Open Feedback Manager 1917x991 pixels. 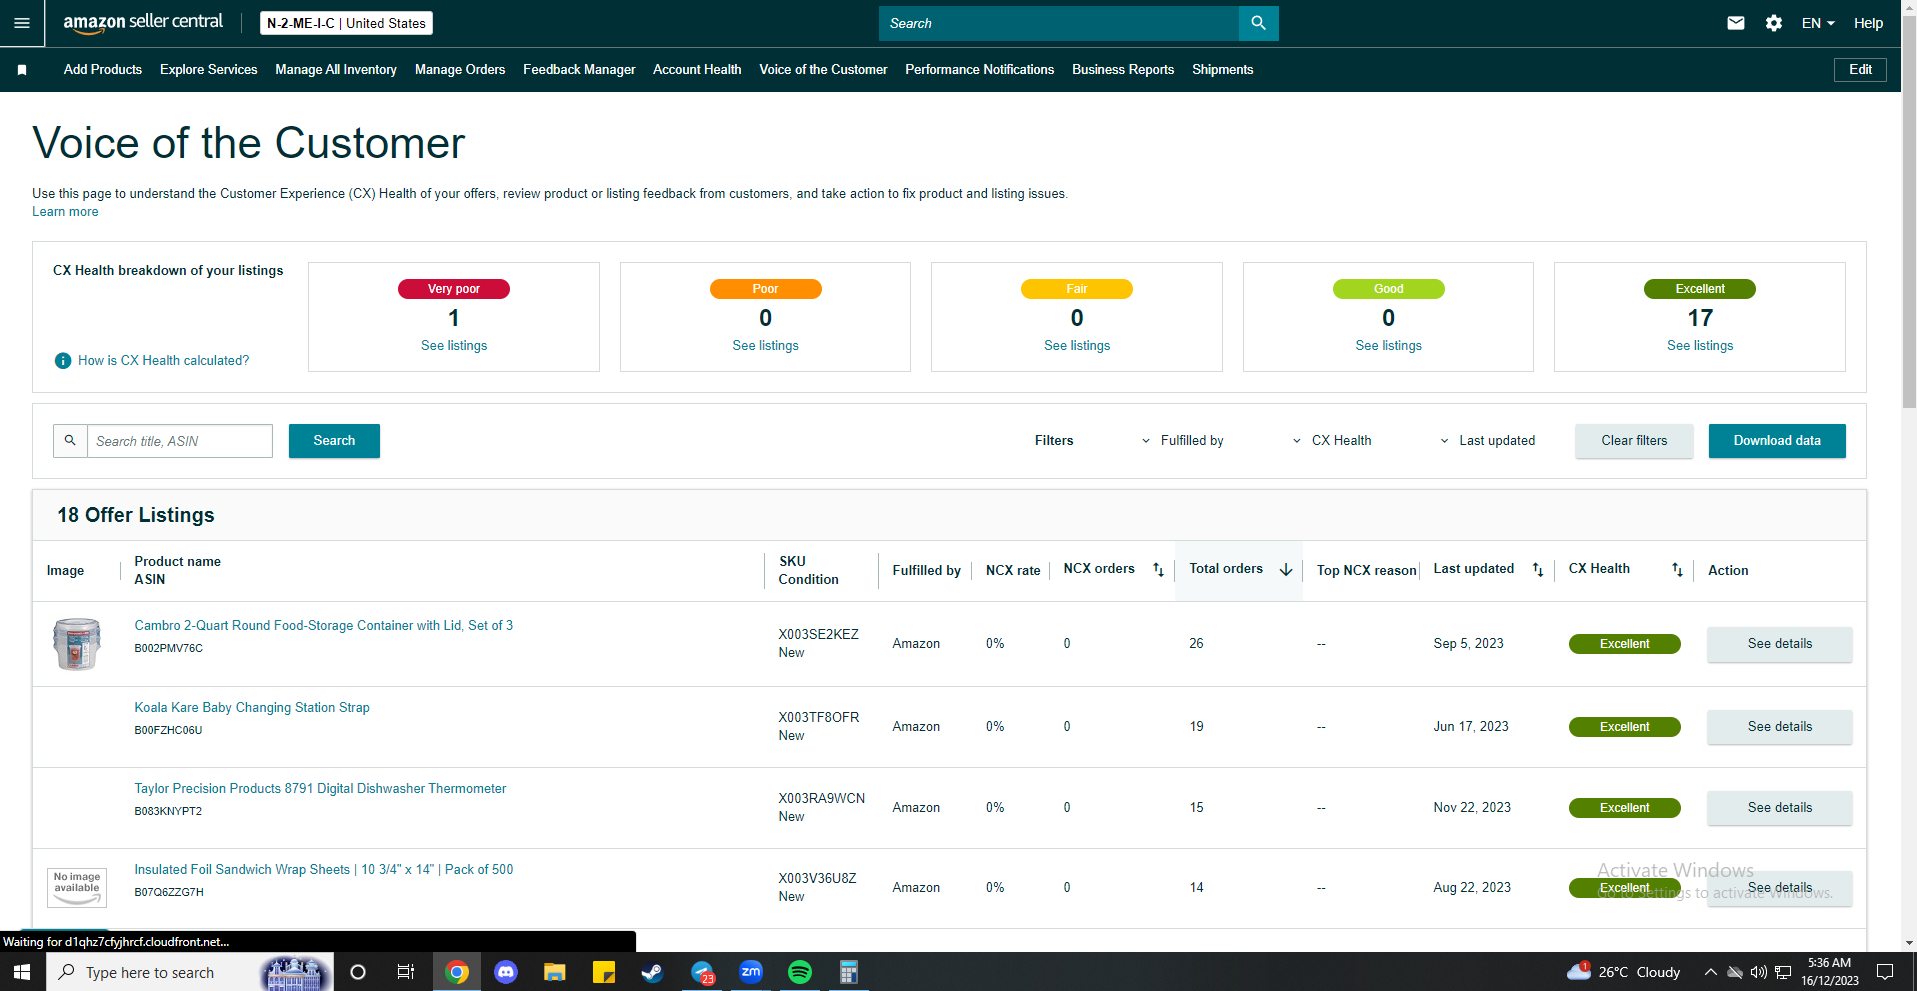coord(579,70)
